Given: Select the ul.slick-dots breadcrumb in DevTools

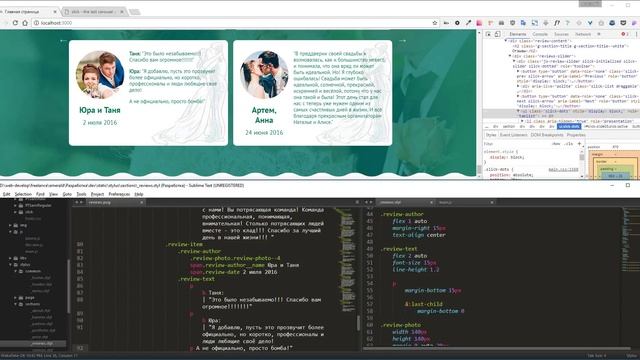Looking at the screenshot, I should [x=569, y=127].
